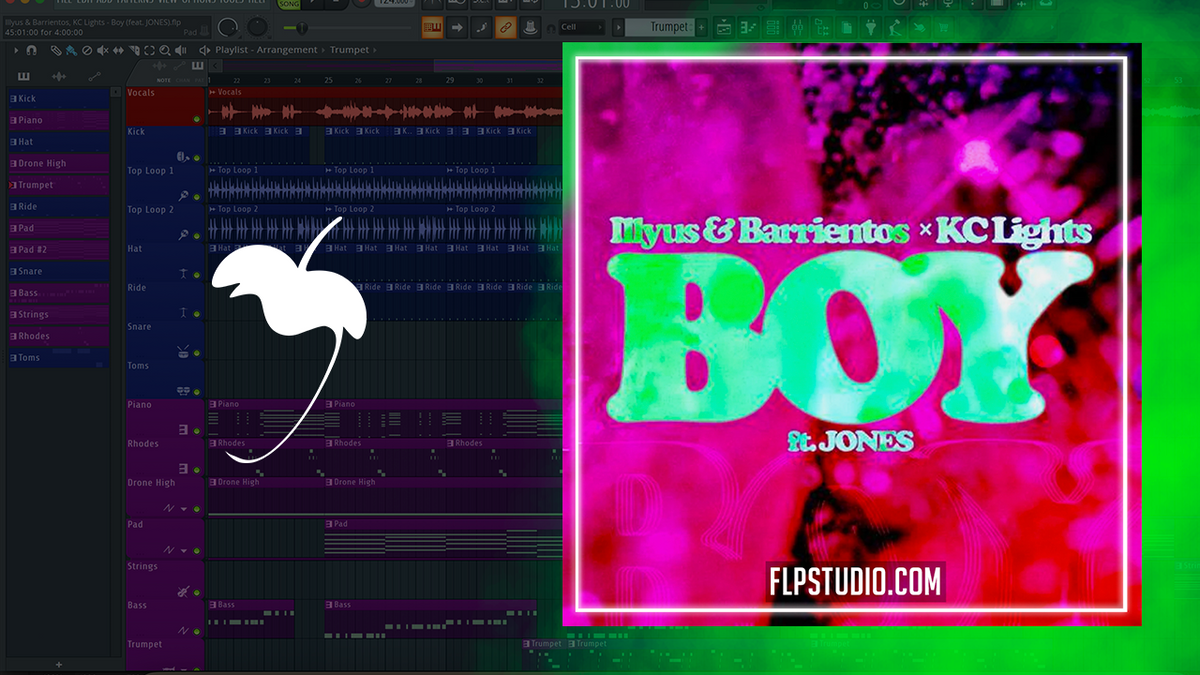Click Arrangement in the playlist breadcrumb
Image resolution: width=1200 pixels, height=675 pixels.
[285, 50]
